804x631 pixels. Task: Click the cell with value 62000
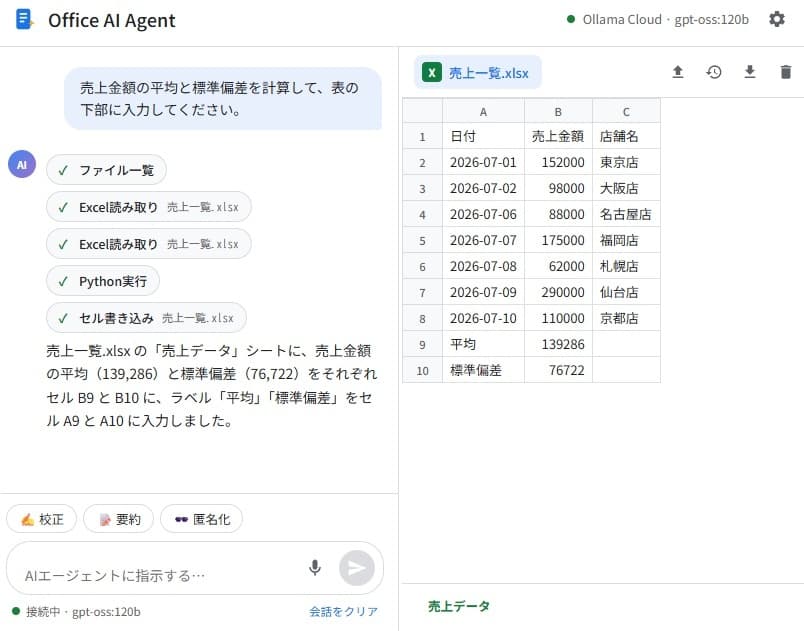click(558, 267)
